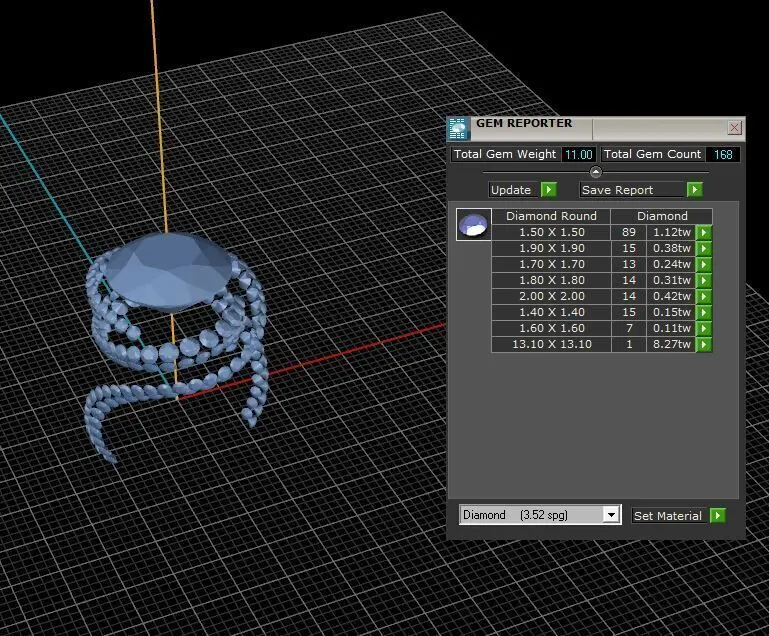Open the Diamond (3.52 spg) material dropdown
This screenshot has width=769, height=636.
[x=611, y=515]
